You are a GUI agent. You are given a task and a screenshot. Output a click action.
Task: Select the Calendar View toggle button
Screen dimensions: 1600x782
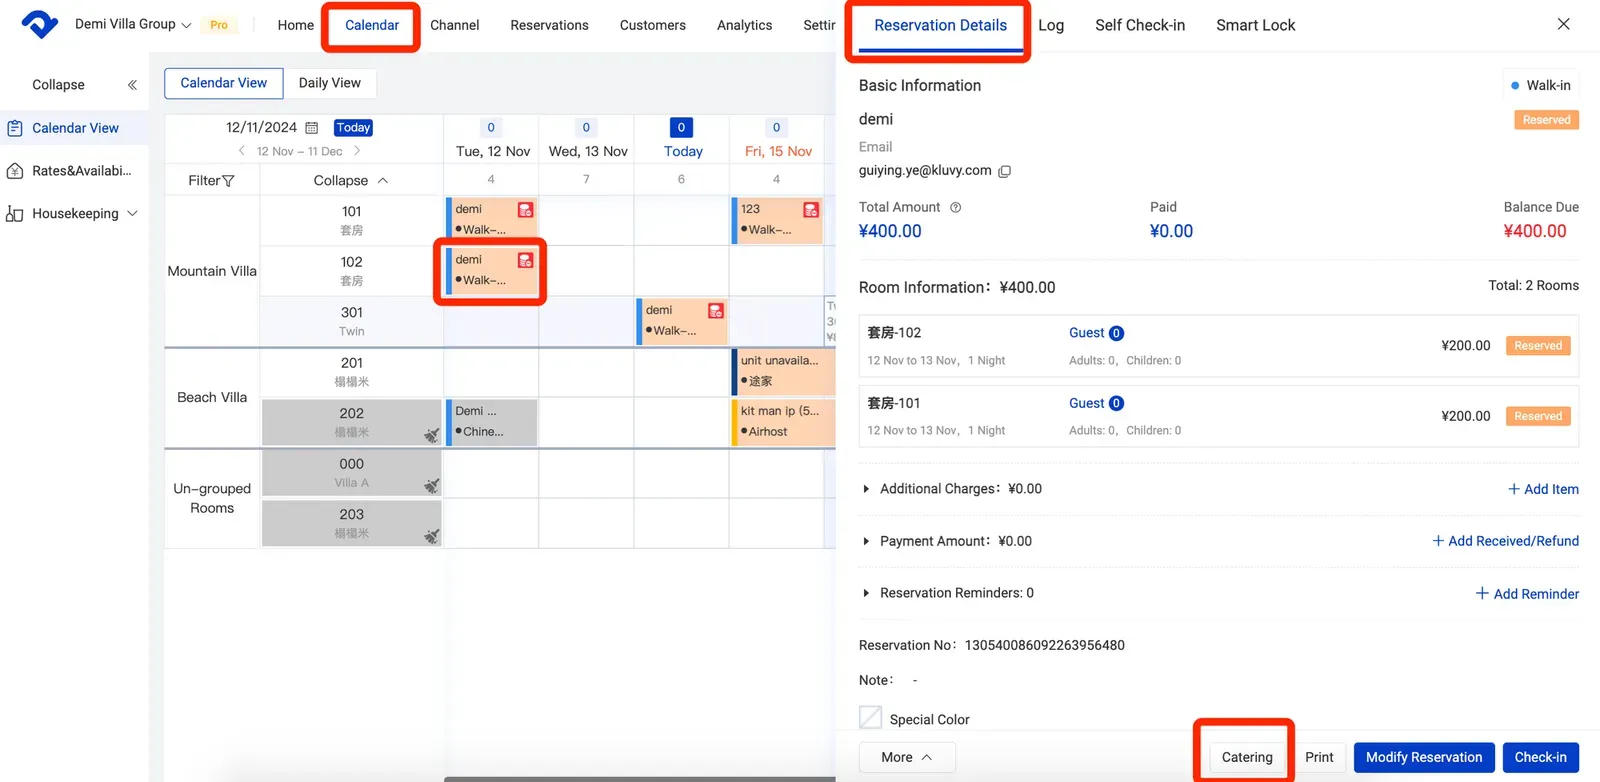pos(223,83)
